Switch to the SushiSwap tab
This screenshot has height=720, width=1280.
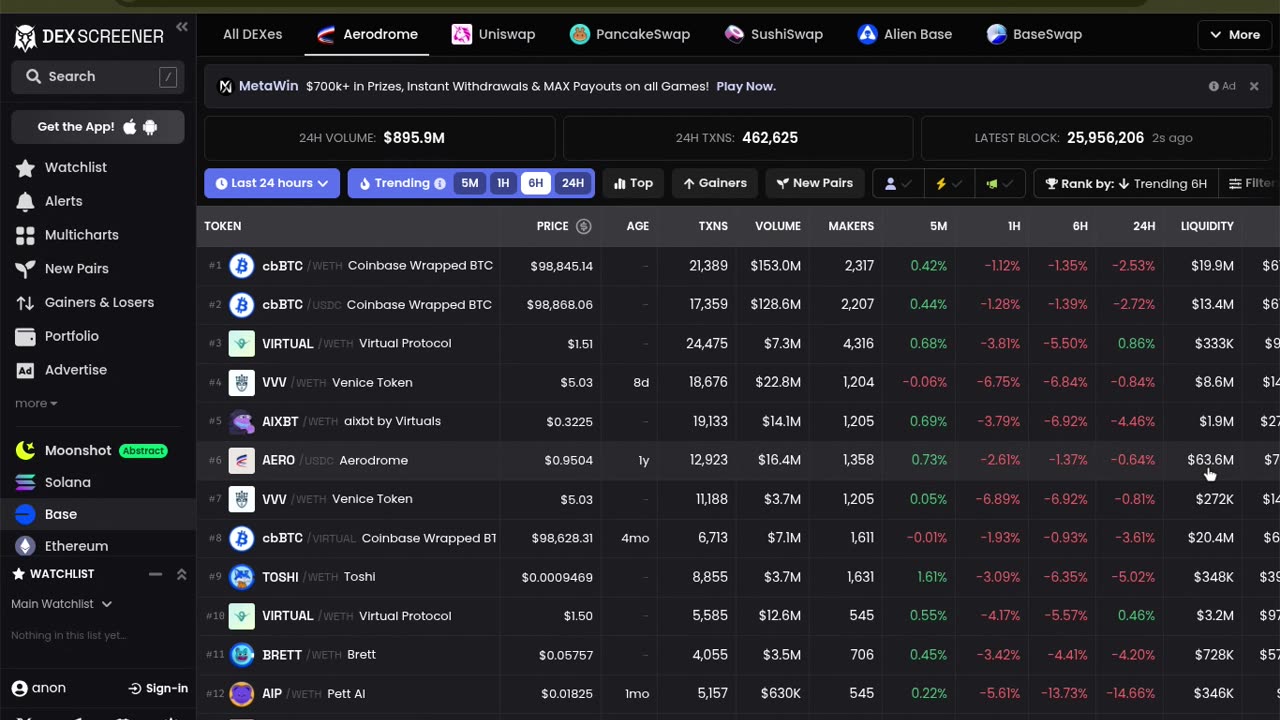click(773, 34)
